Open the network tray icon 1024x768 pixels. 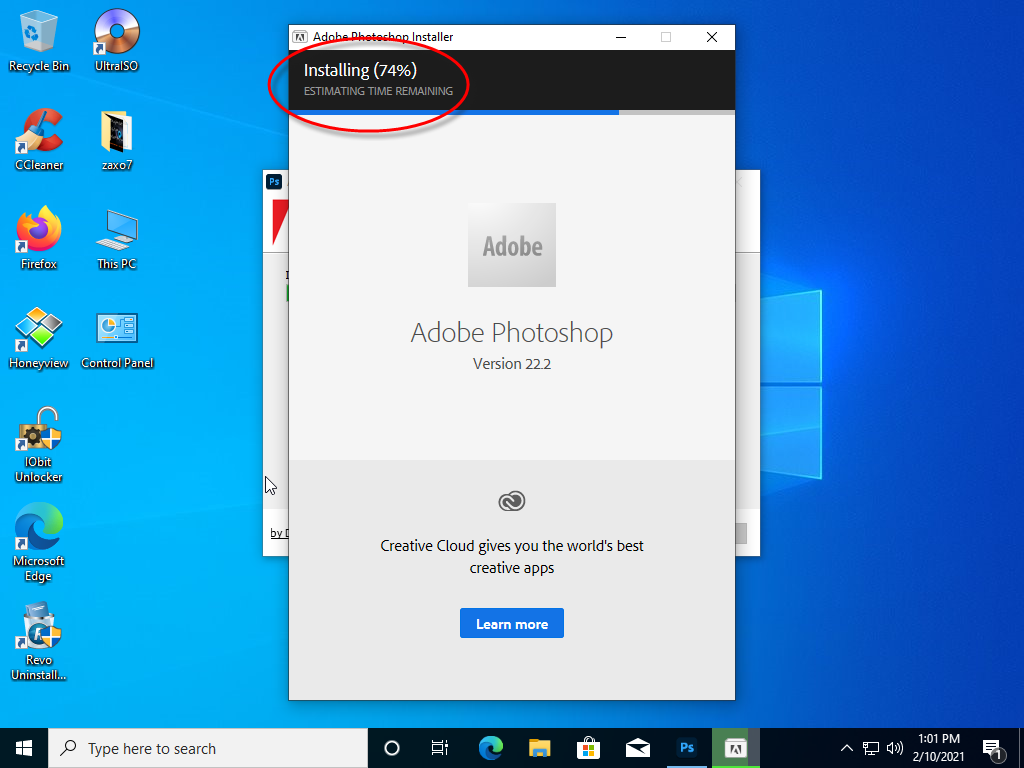pyautogui.click(x=871, y=748)
